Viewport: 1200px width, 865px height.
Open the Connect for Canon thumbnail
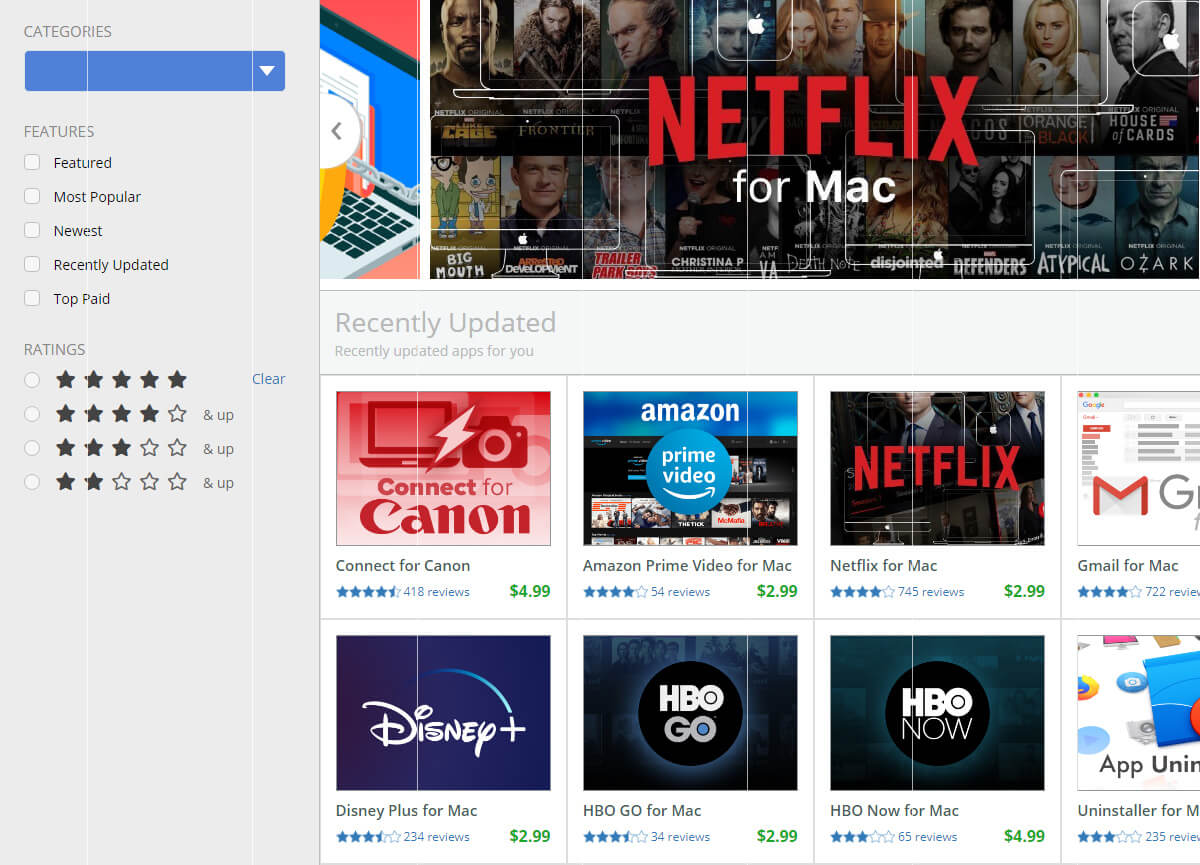[x=443, y=468]
